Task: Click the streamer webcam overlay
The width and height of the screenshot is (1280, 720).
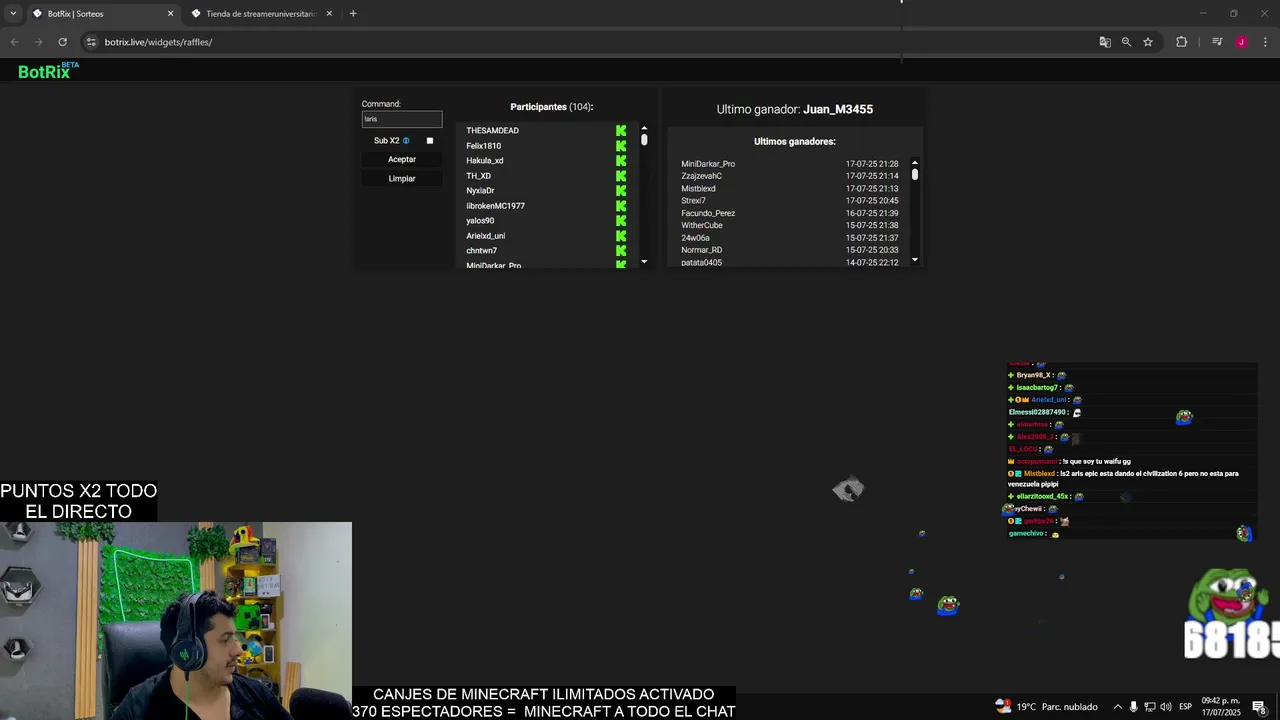Action: pyautogui.click(x=176, y=621)
